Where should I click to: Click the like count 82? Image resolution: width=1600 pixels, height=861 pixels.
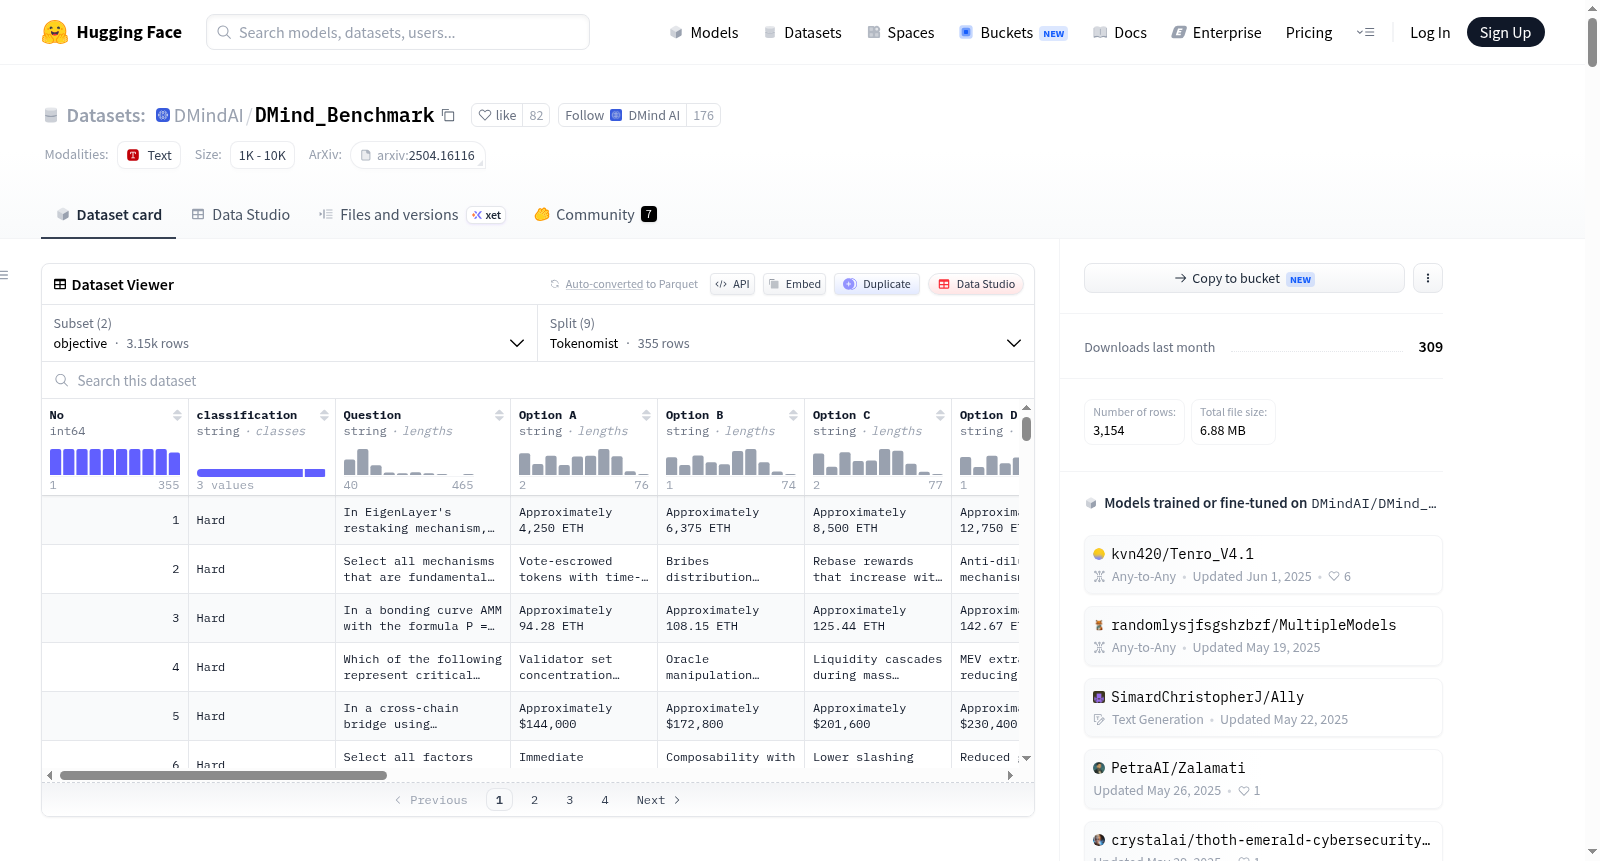pos(536,115)
